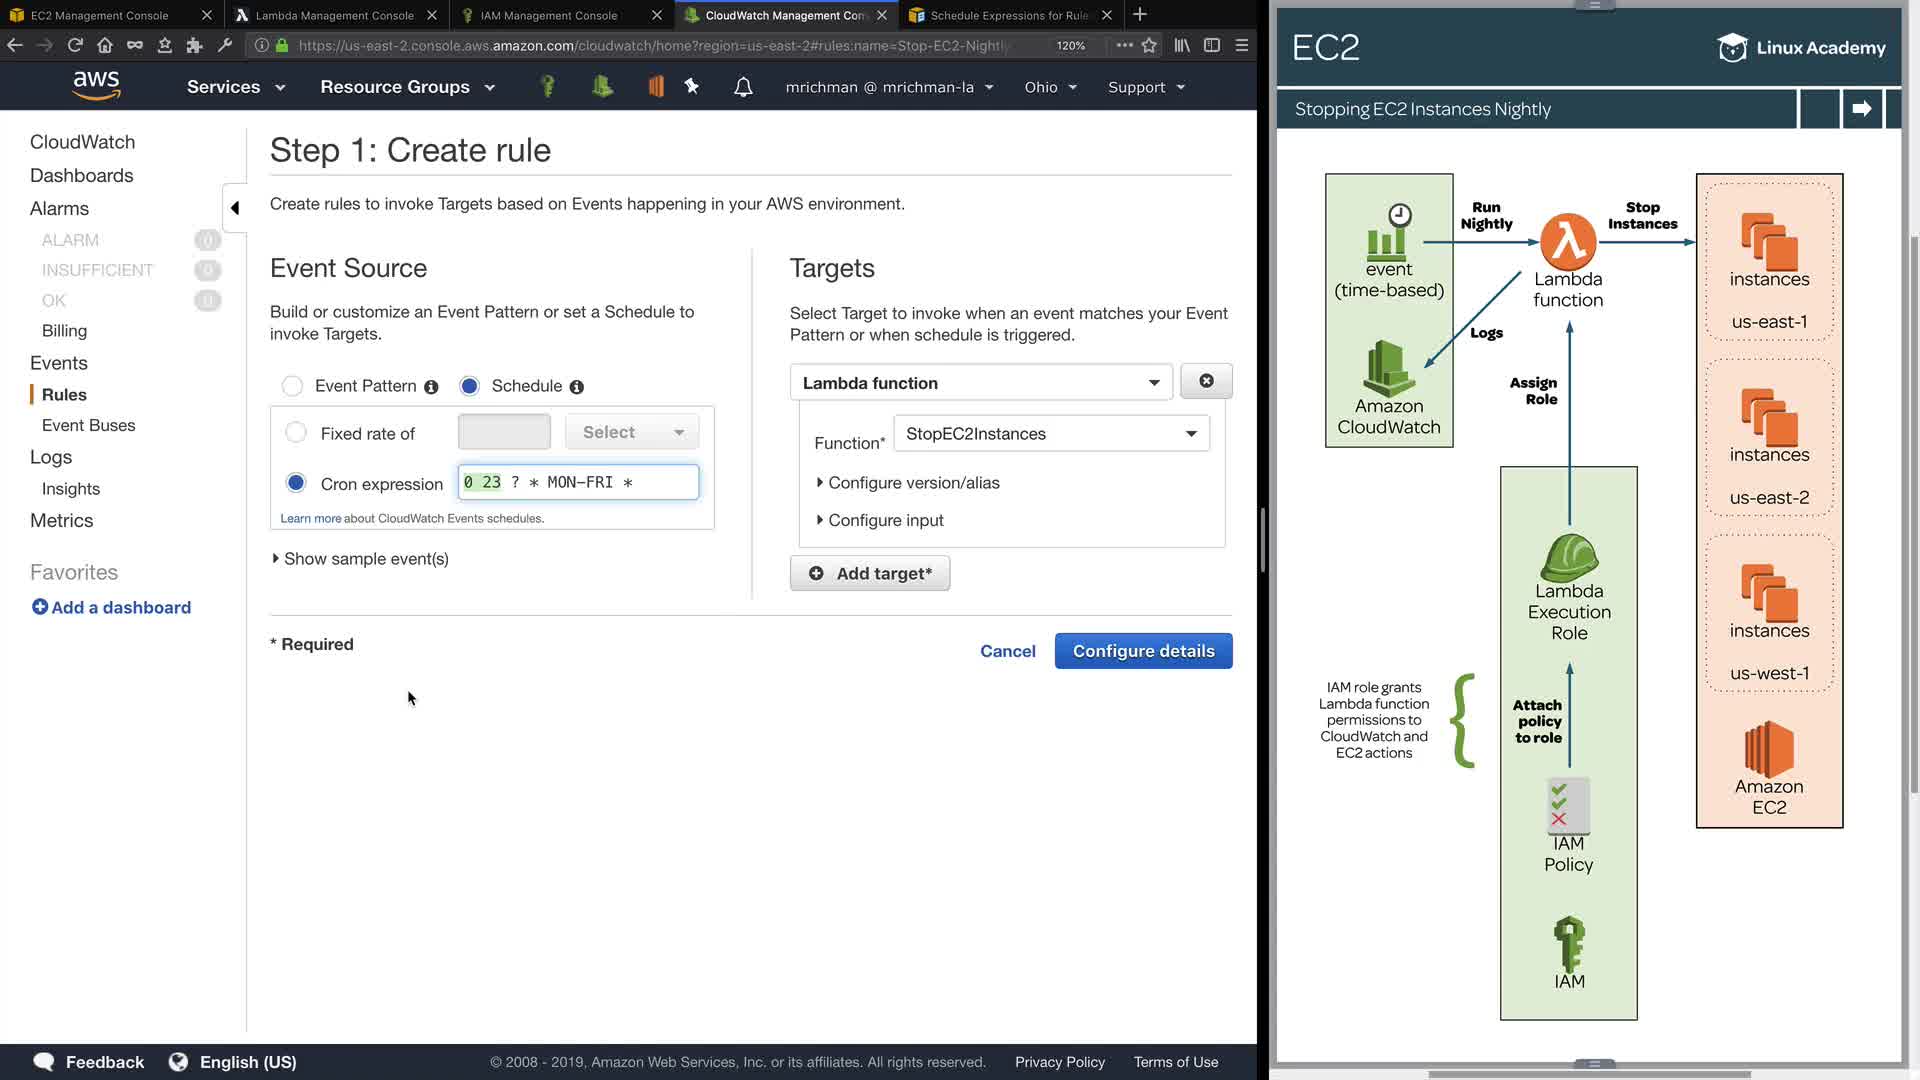The width and height of the screenshot is (1920, 1080).
Task: Click info icon next to Schedule
Action: pos(577,387)
